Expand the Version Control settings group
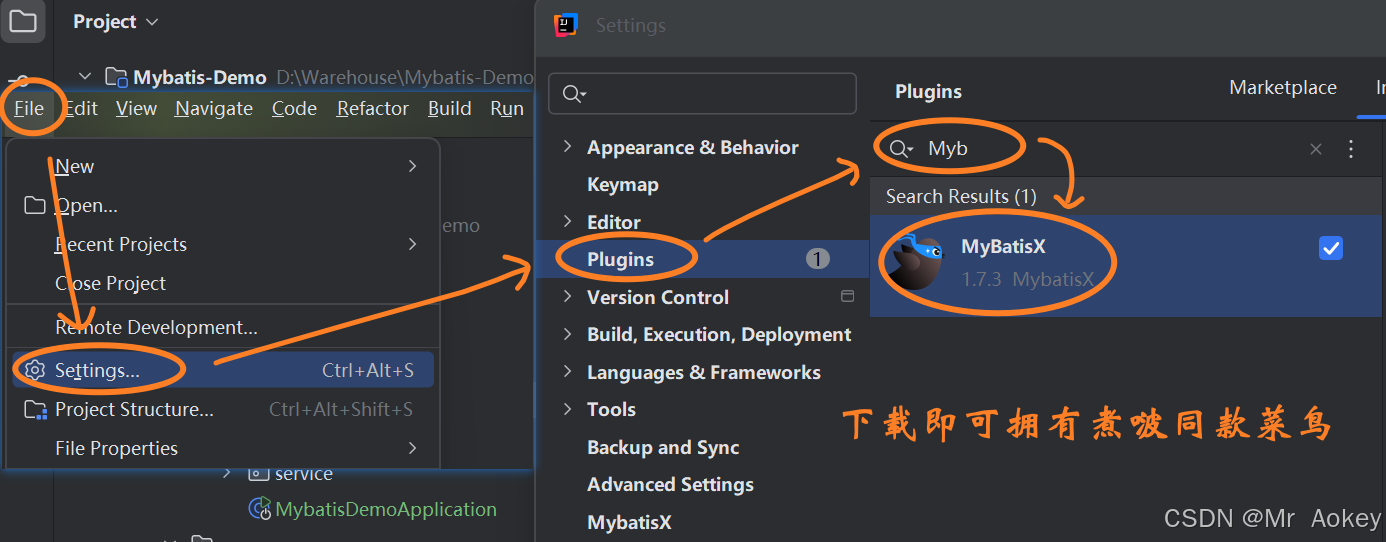 coord(568,297)
